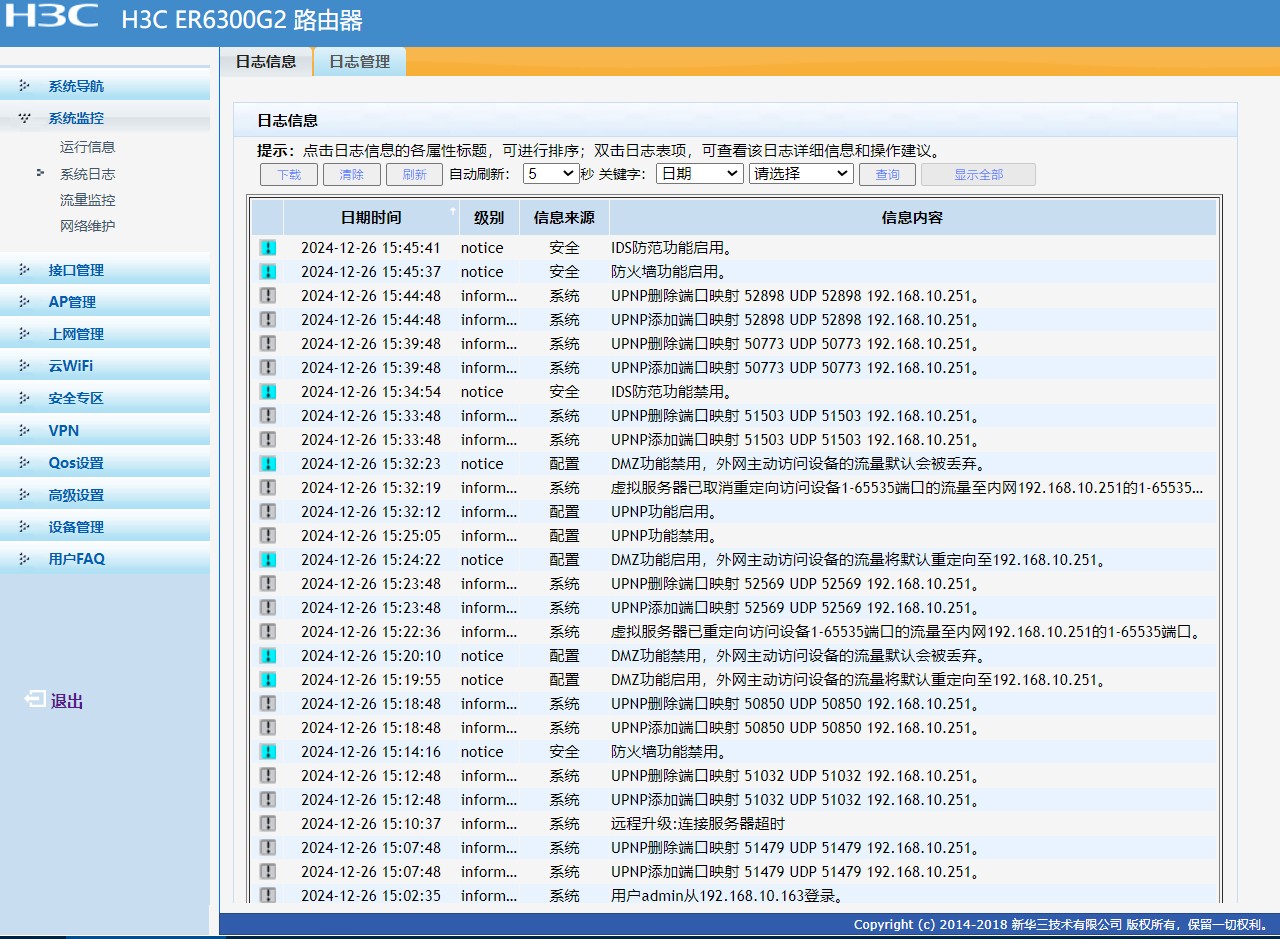The width and height of the screenshot is (1280, 939).
Task: Open 网络维护 in the sidebar
Action: coord(88,226)
